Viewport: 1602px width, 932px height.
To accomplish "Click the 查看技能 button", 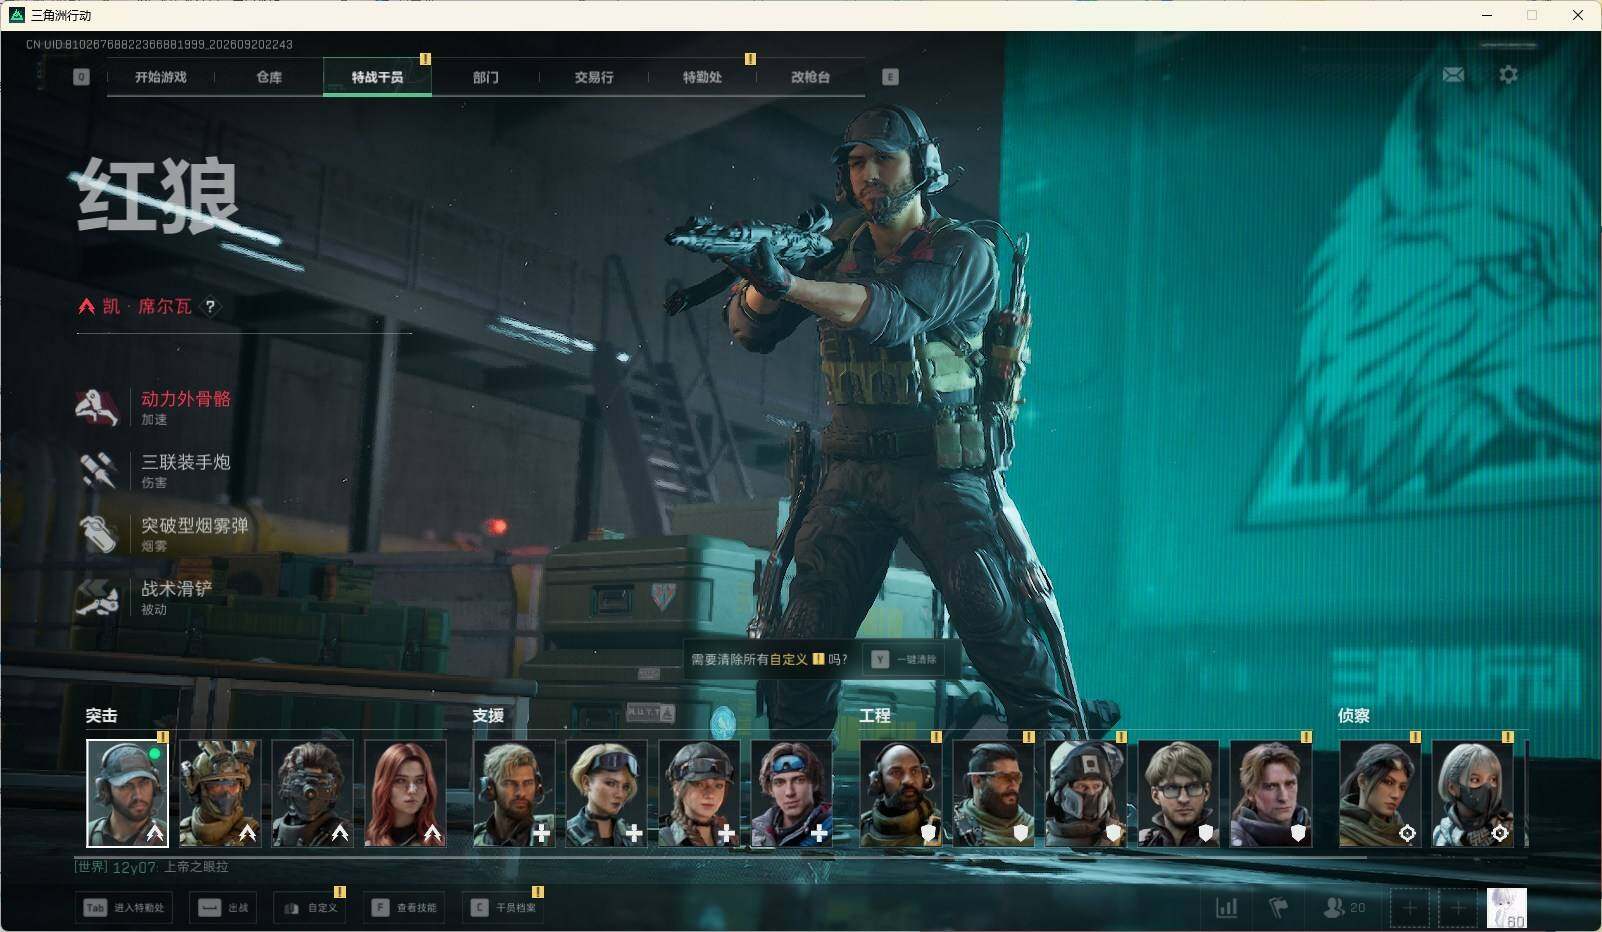I will point(404,907).
